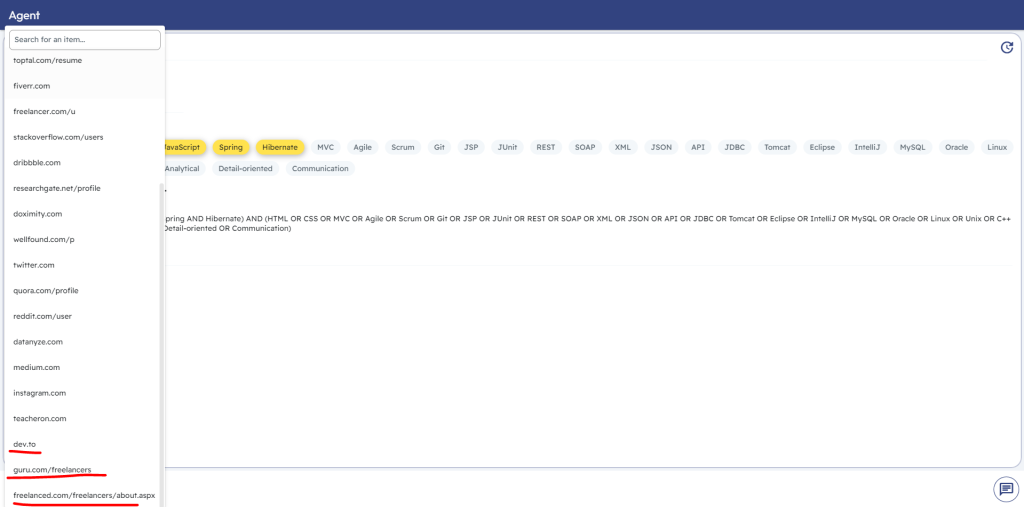1024x507 pixels.
Task: Pick dev.to from dropdown
Action: click(x=85, y=444)
